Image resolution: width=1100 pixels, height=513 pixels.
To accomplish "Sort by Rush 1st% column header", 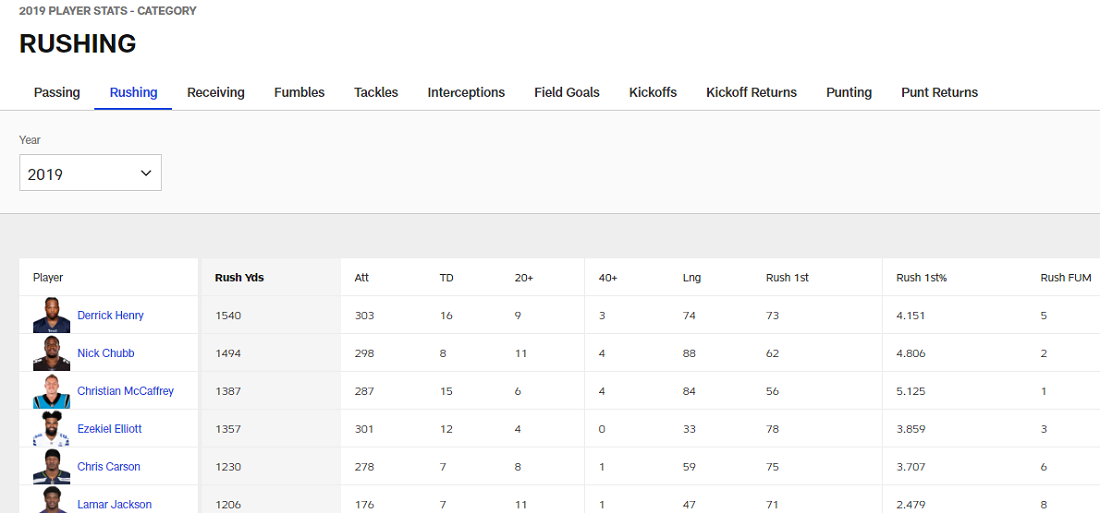I will [x=921, y=277].
